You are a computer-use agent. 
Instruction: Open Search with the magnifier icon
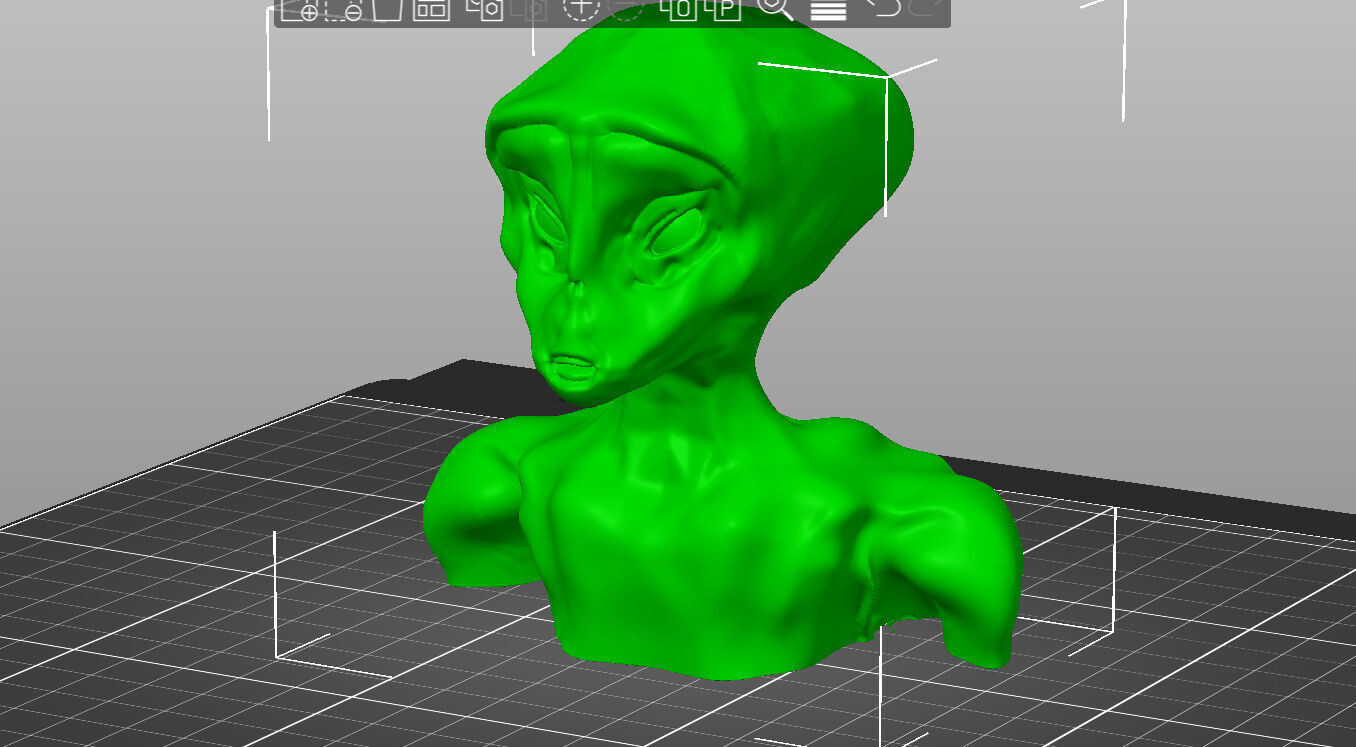coord(775,9)
